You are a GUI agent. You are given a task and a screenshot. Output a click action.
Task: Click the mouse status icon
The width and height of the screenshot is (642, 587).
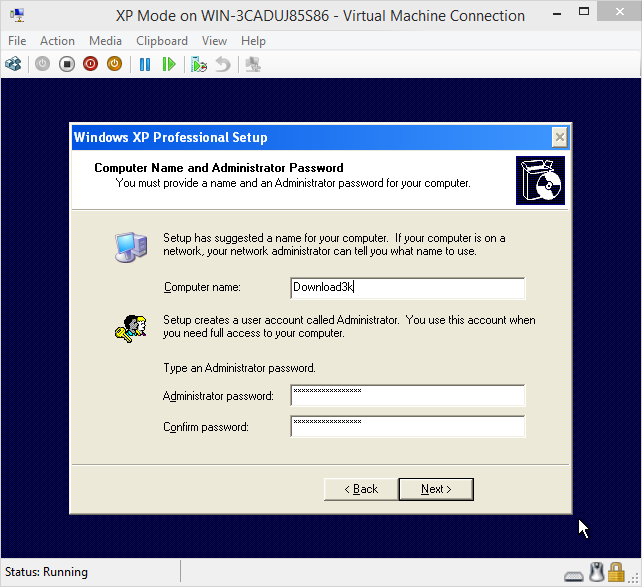597,572
